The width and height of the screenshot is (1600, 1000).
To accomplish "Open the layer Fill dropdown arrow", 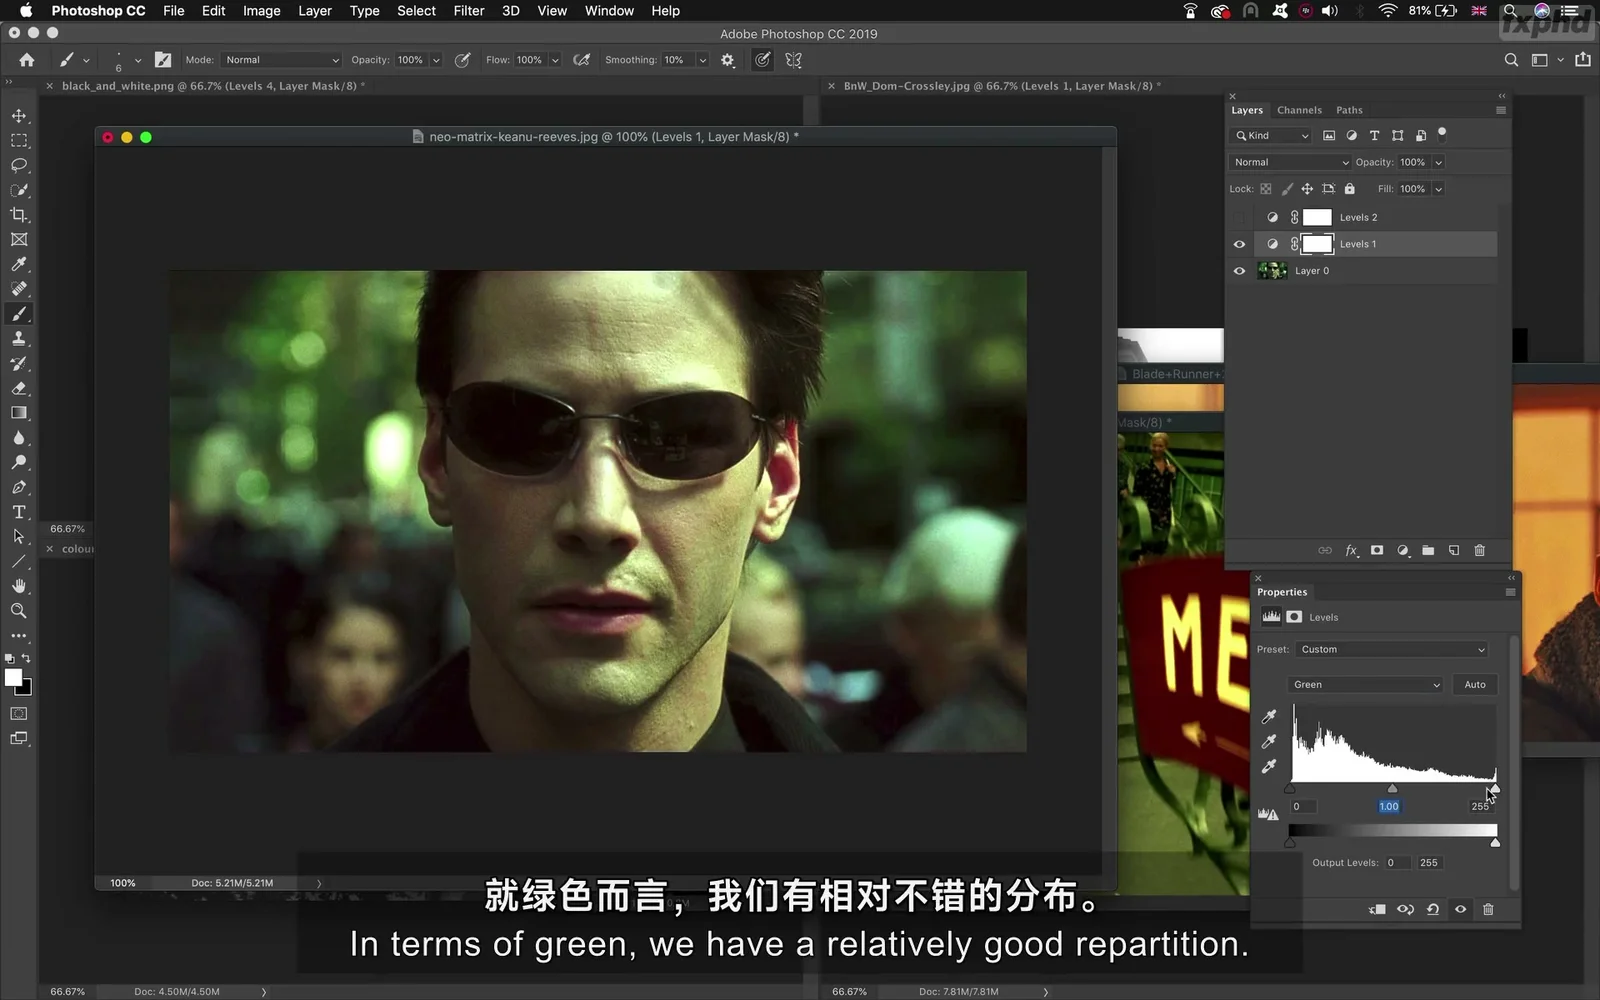I will pyautogui.click(x=1439, y=189).
